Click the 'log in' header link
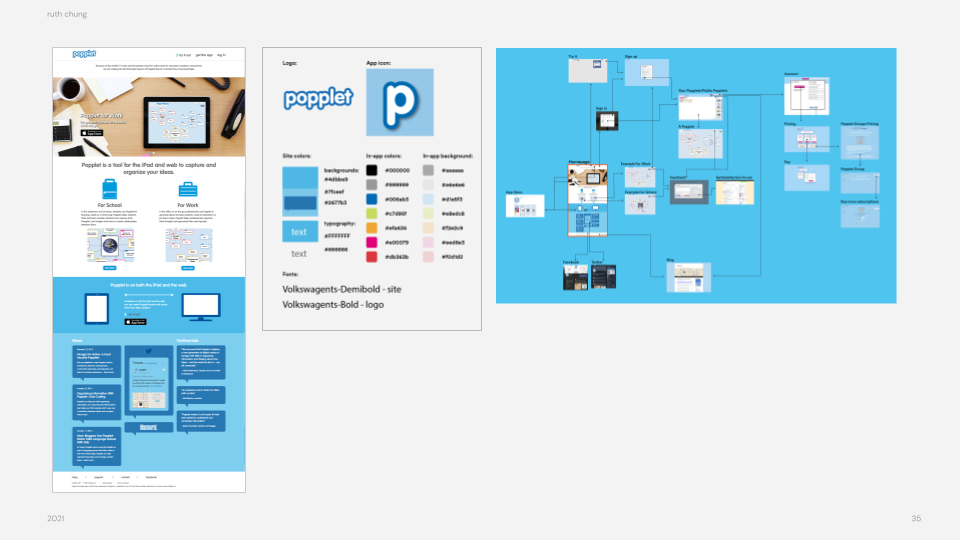 (x=221, y=55)
